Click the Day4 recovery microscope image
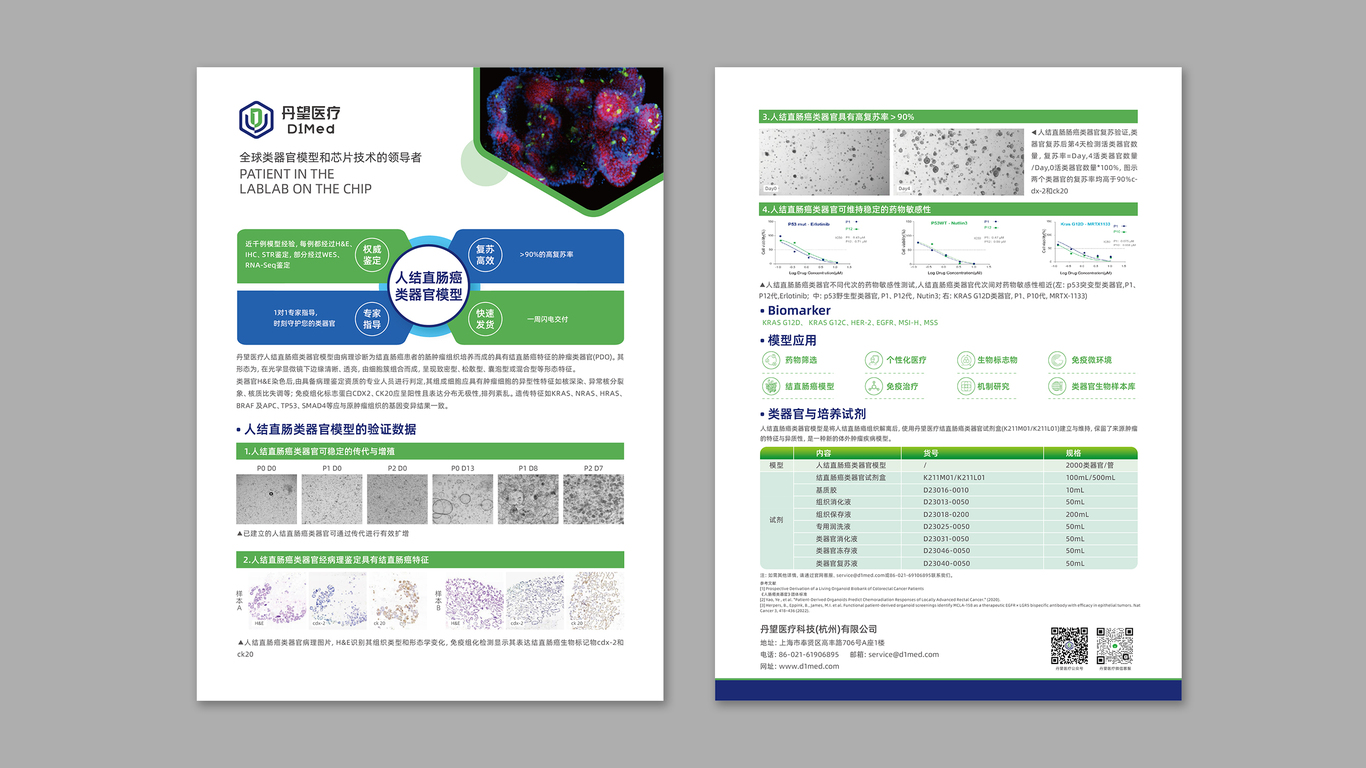Screen dimensions: 1366x768 [x=958, y=160]
